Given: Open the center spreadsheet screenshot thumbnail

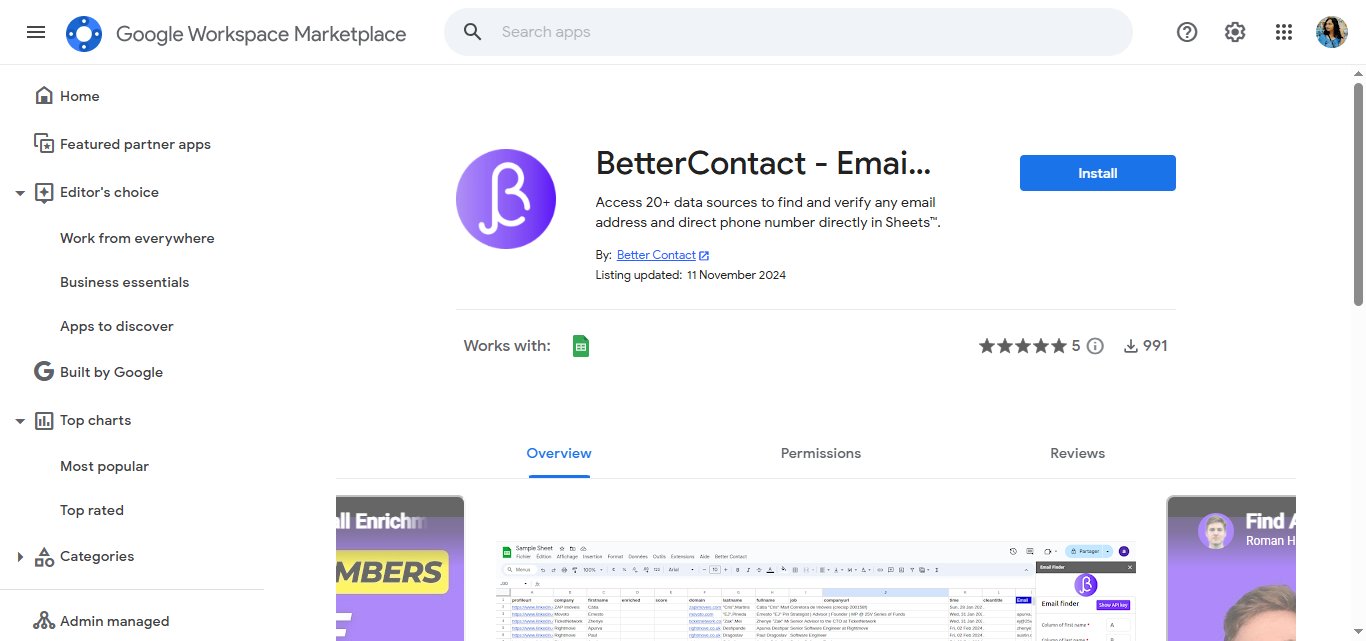Looking at the screenshot, I should [816, 590].
